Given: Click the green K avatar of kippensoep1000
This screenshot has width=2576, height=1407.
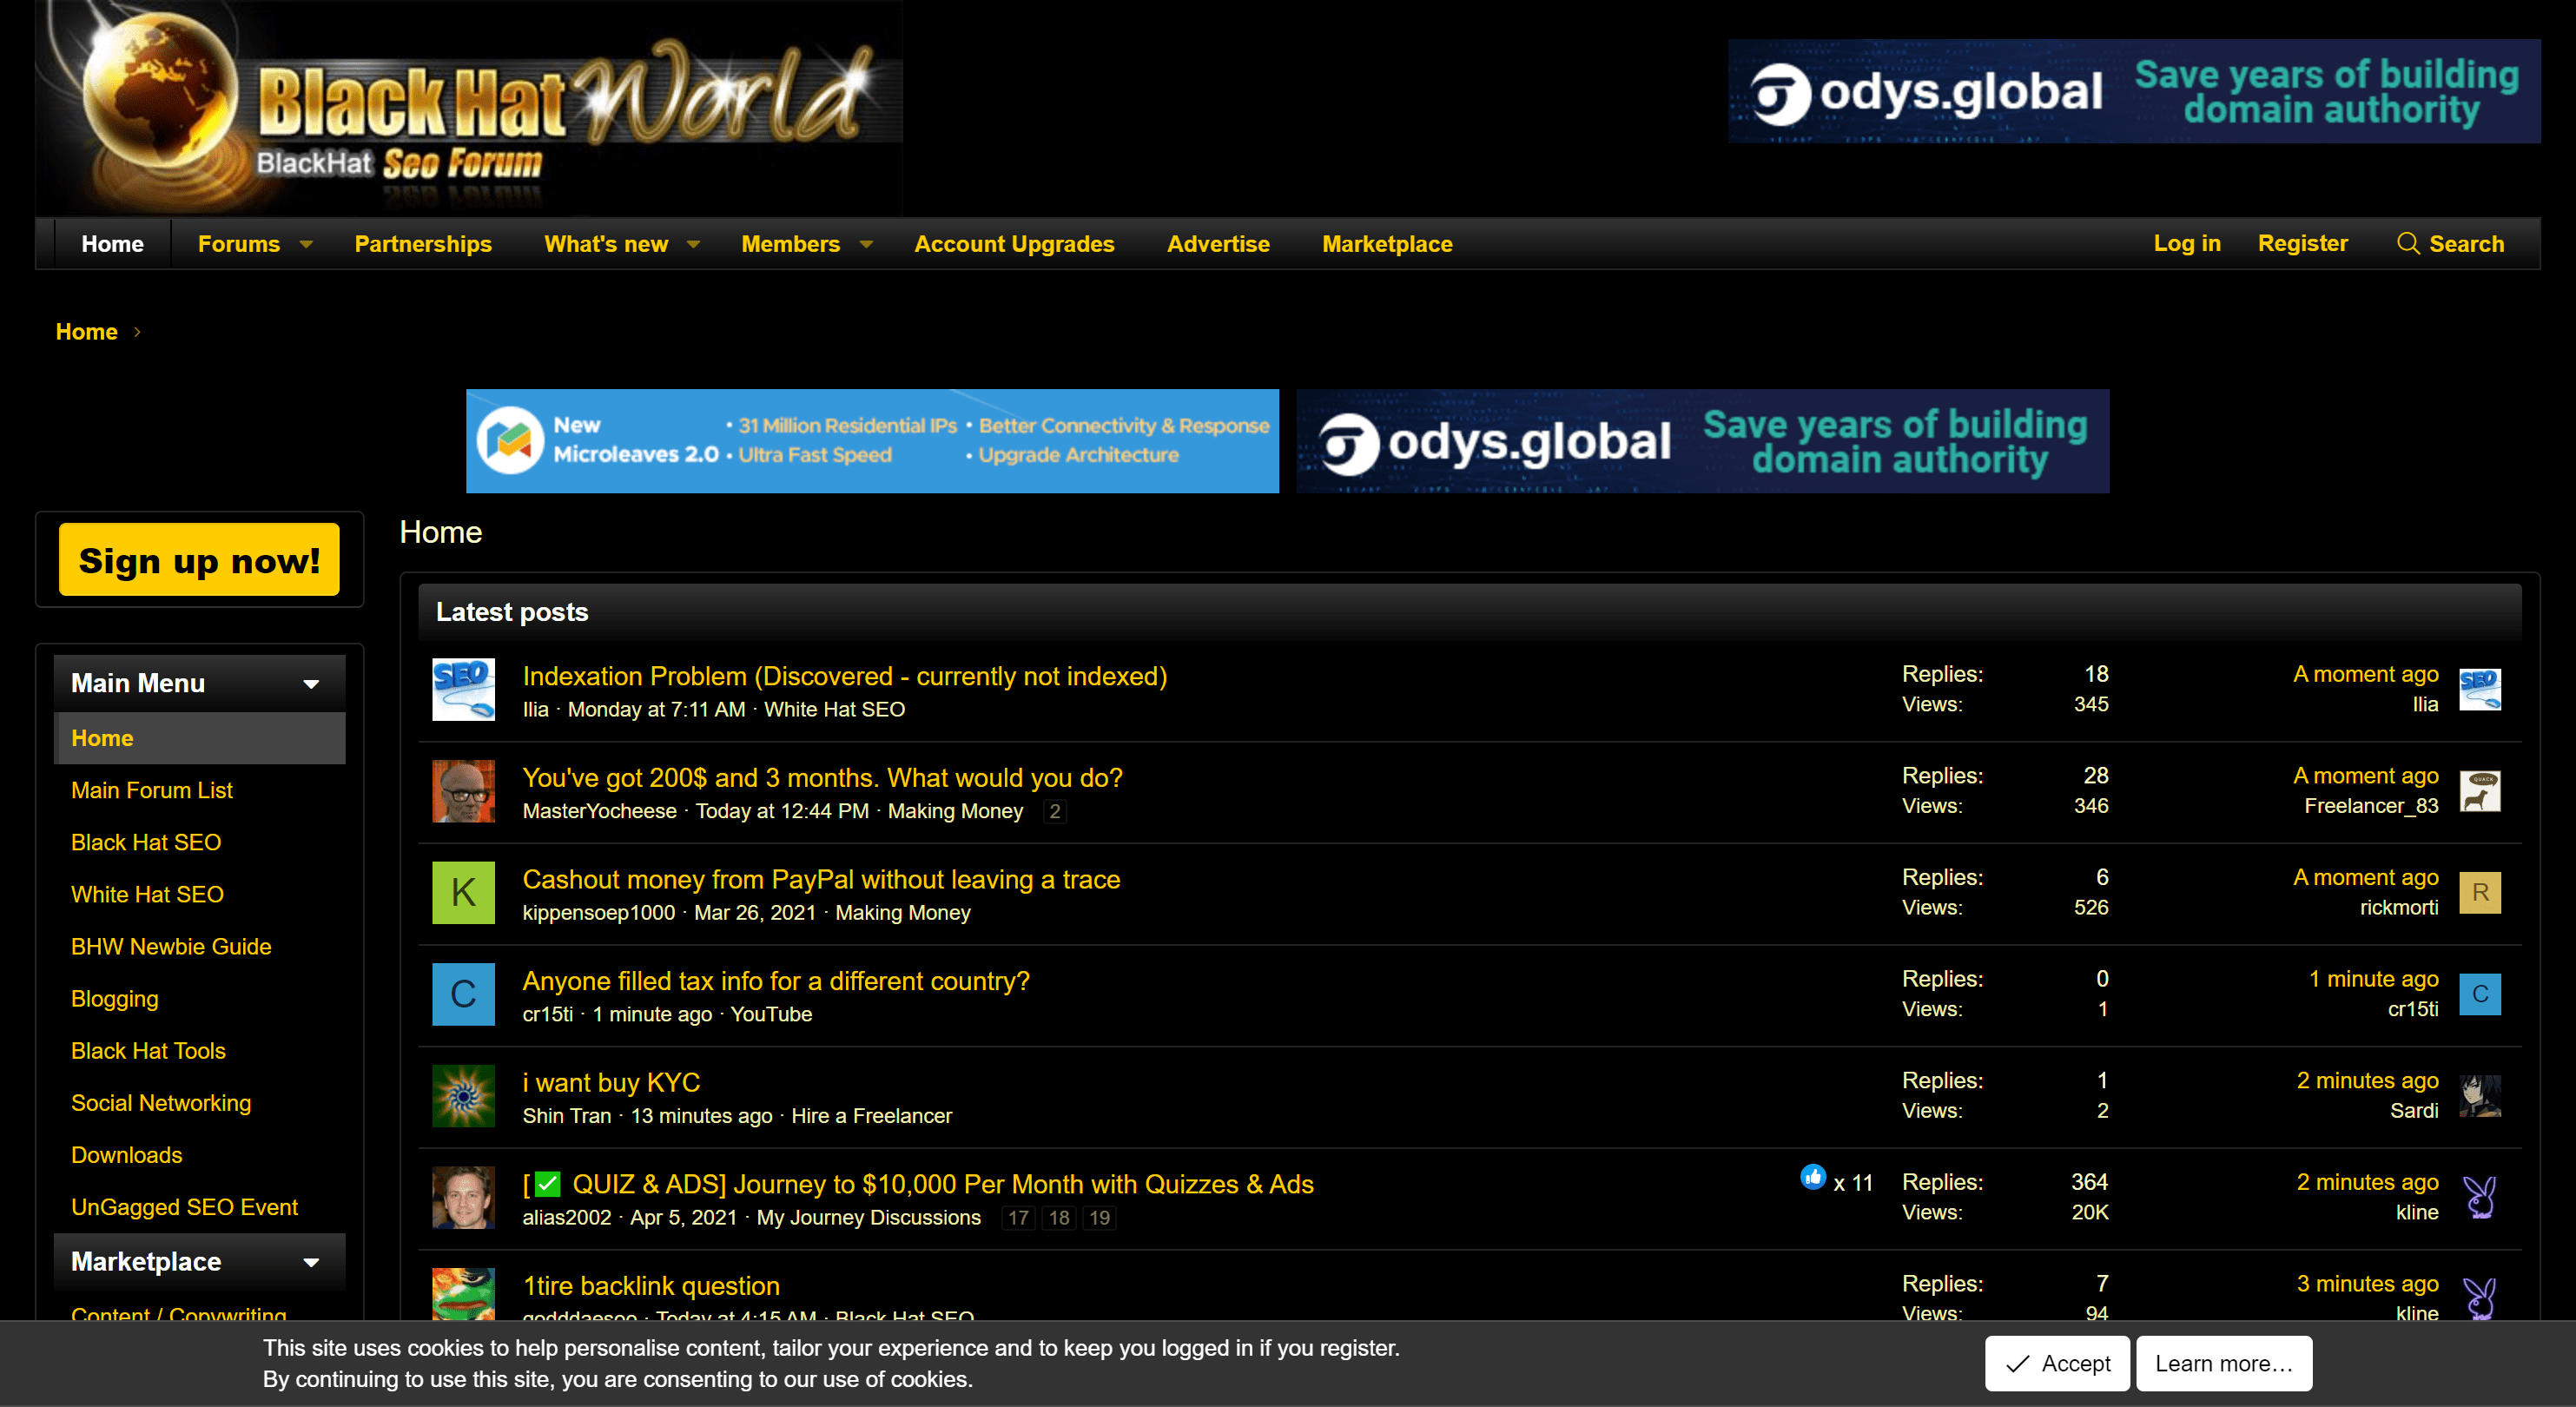Looking at the screenshot, I should 463,893.
